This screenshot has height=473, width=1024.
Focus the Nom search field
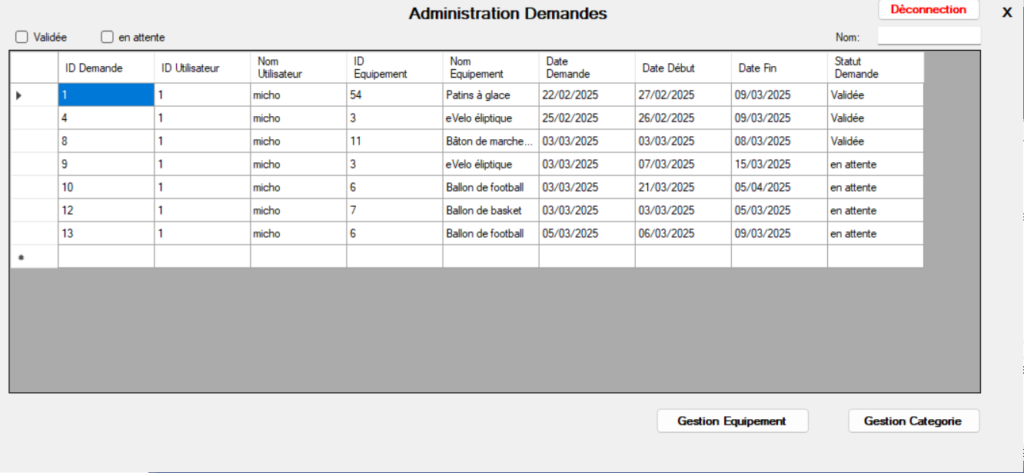pos(928,37)
